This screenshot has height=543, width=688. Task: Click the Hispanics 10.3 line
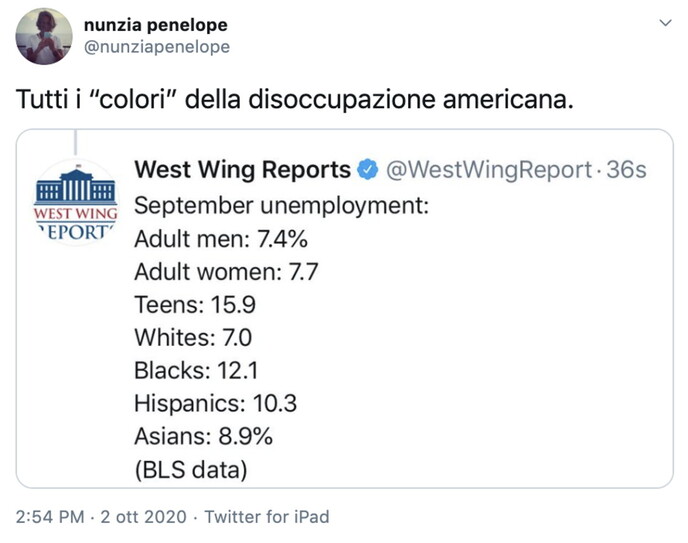[215, 404]
